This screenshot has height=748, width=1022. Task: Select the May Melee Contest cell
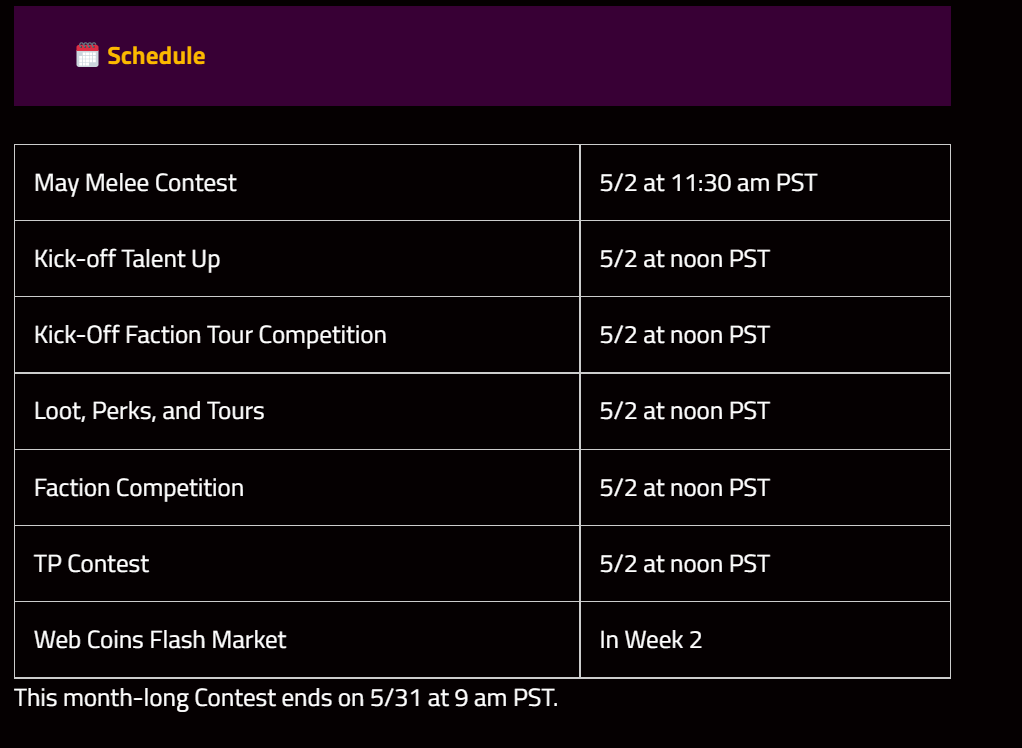tap(297, 183)
